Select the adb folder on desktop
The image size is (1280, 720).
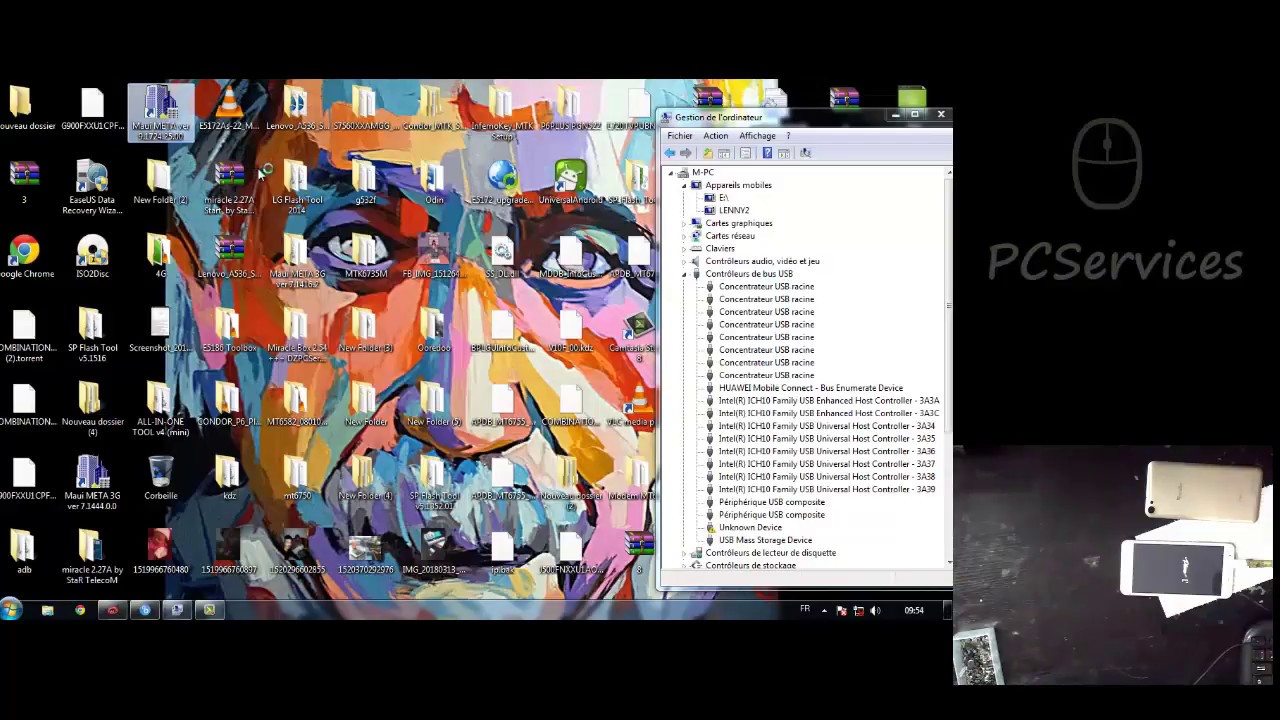(24, 552)
